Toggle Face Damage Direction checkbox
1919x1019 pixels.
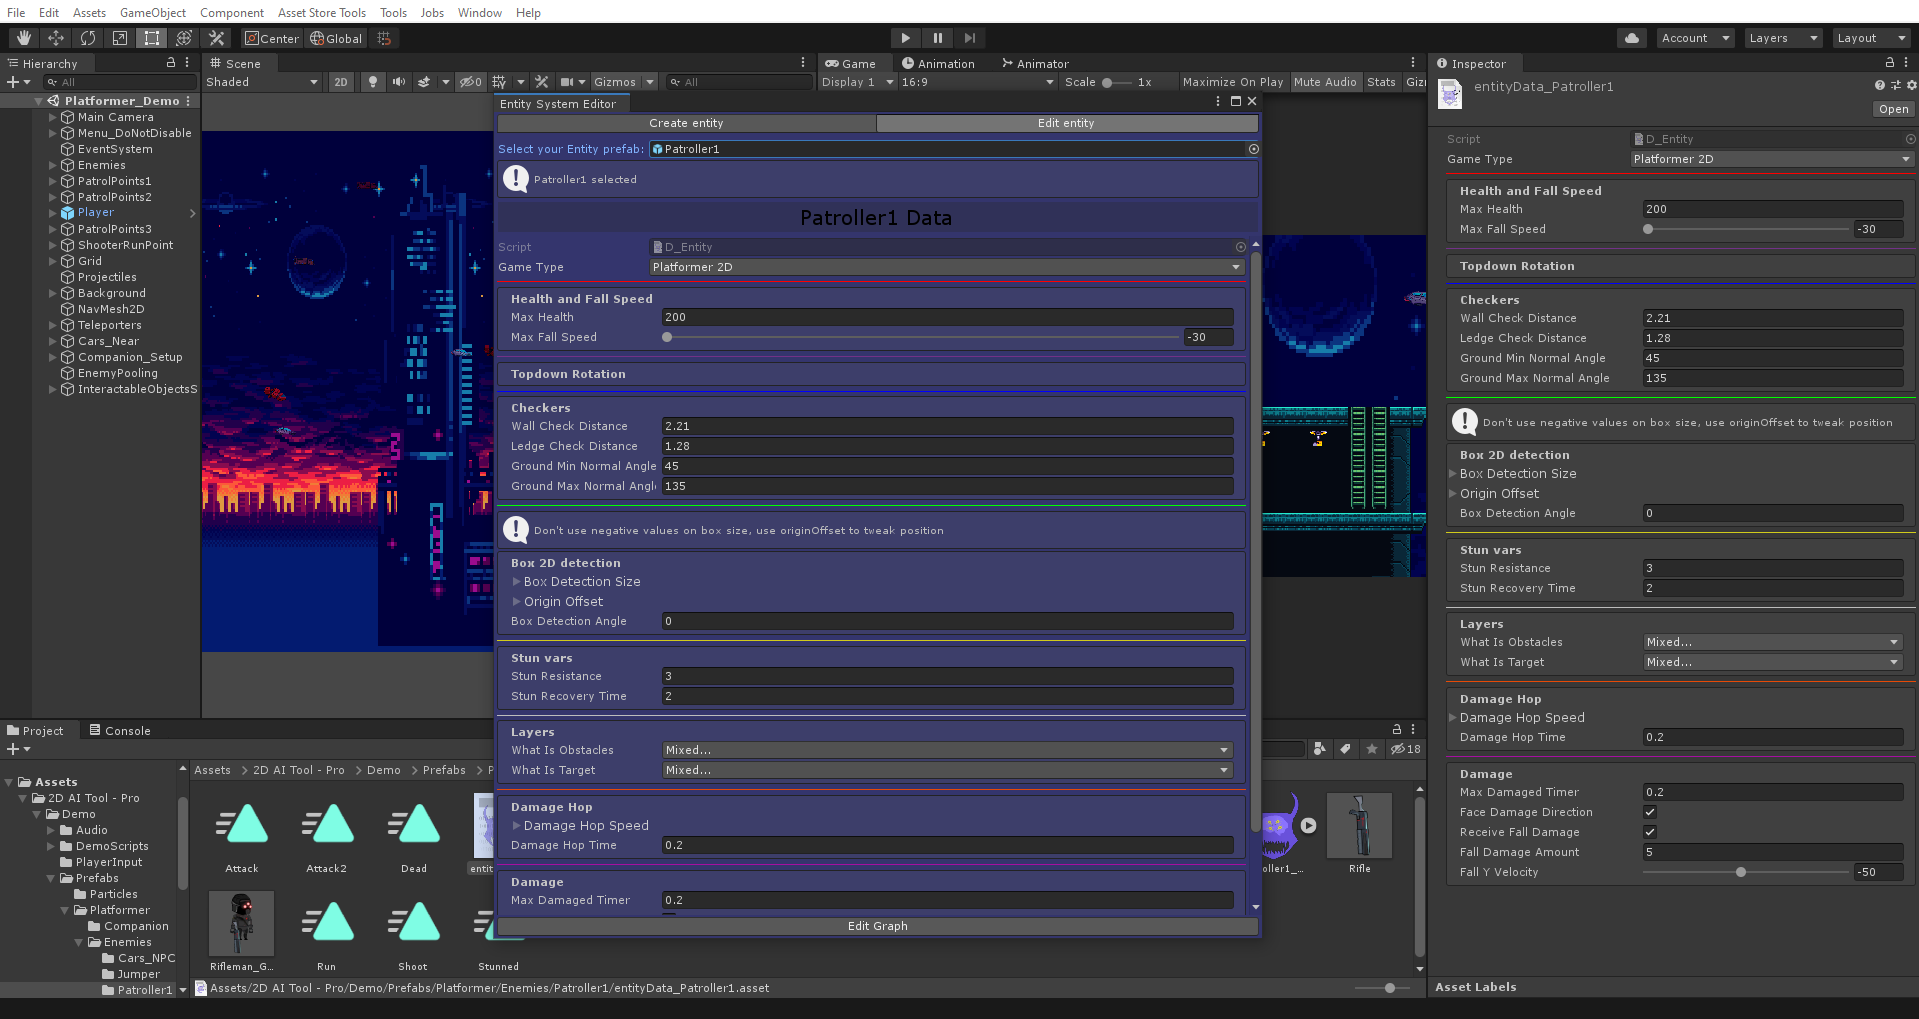pos(1650,812)
